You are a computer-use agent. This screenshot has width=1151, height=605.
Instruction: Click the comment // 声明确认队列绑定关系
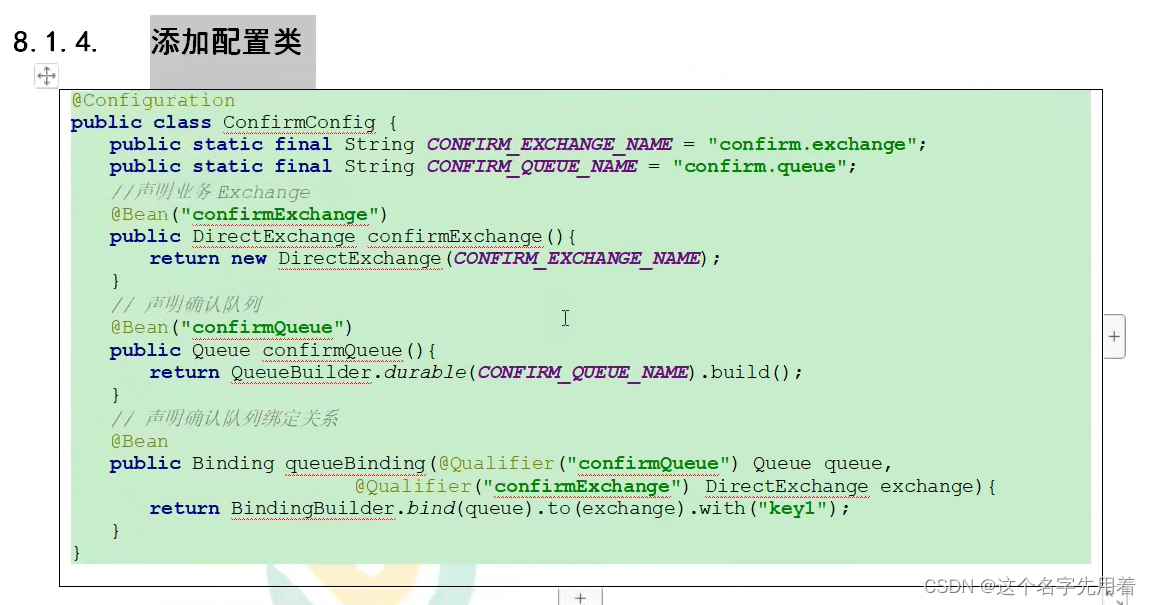pos(224,419)
